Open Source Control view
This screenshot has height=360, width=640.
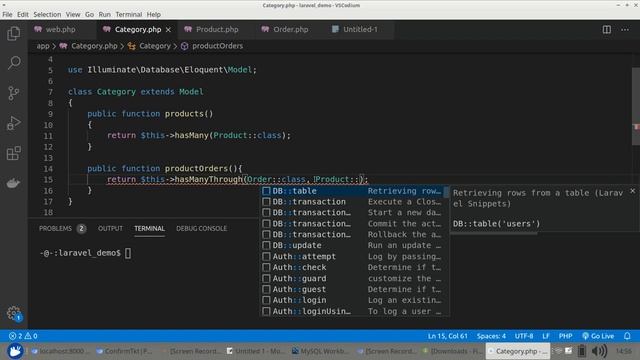click(x=13, y=93)
